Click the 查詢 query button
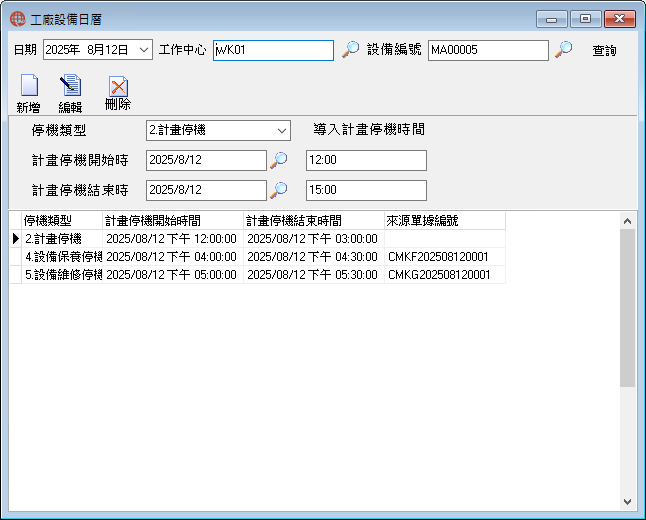Viewport: 646px width, 520px height. [604, 50]
